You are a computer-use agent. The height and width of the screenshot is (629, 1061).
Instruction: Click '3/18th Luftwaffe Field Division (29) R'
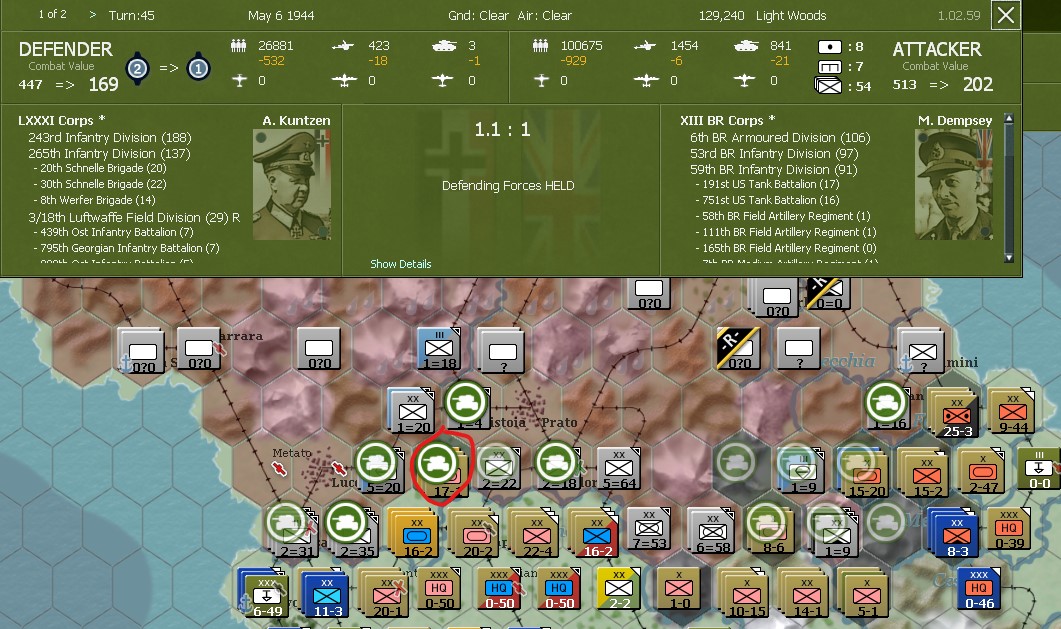click(x=134, y=217)
